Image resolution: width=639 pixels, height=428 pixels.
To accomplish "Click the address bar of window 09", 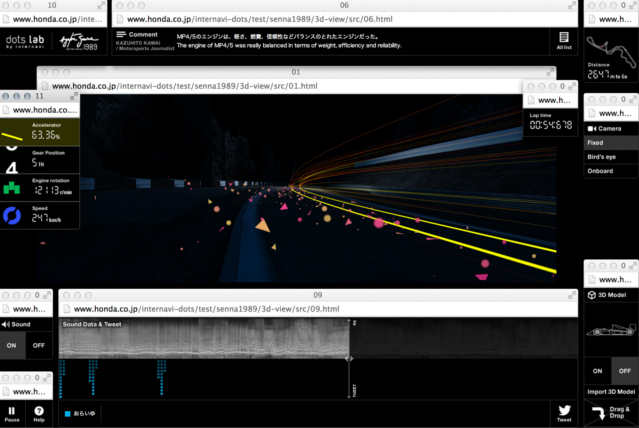I will 318,309.
